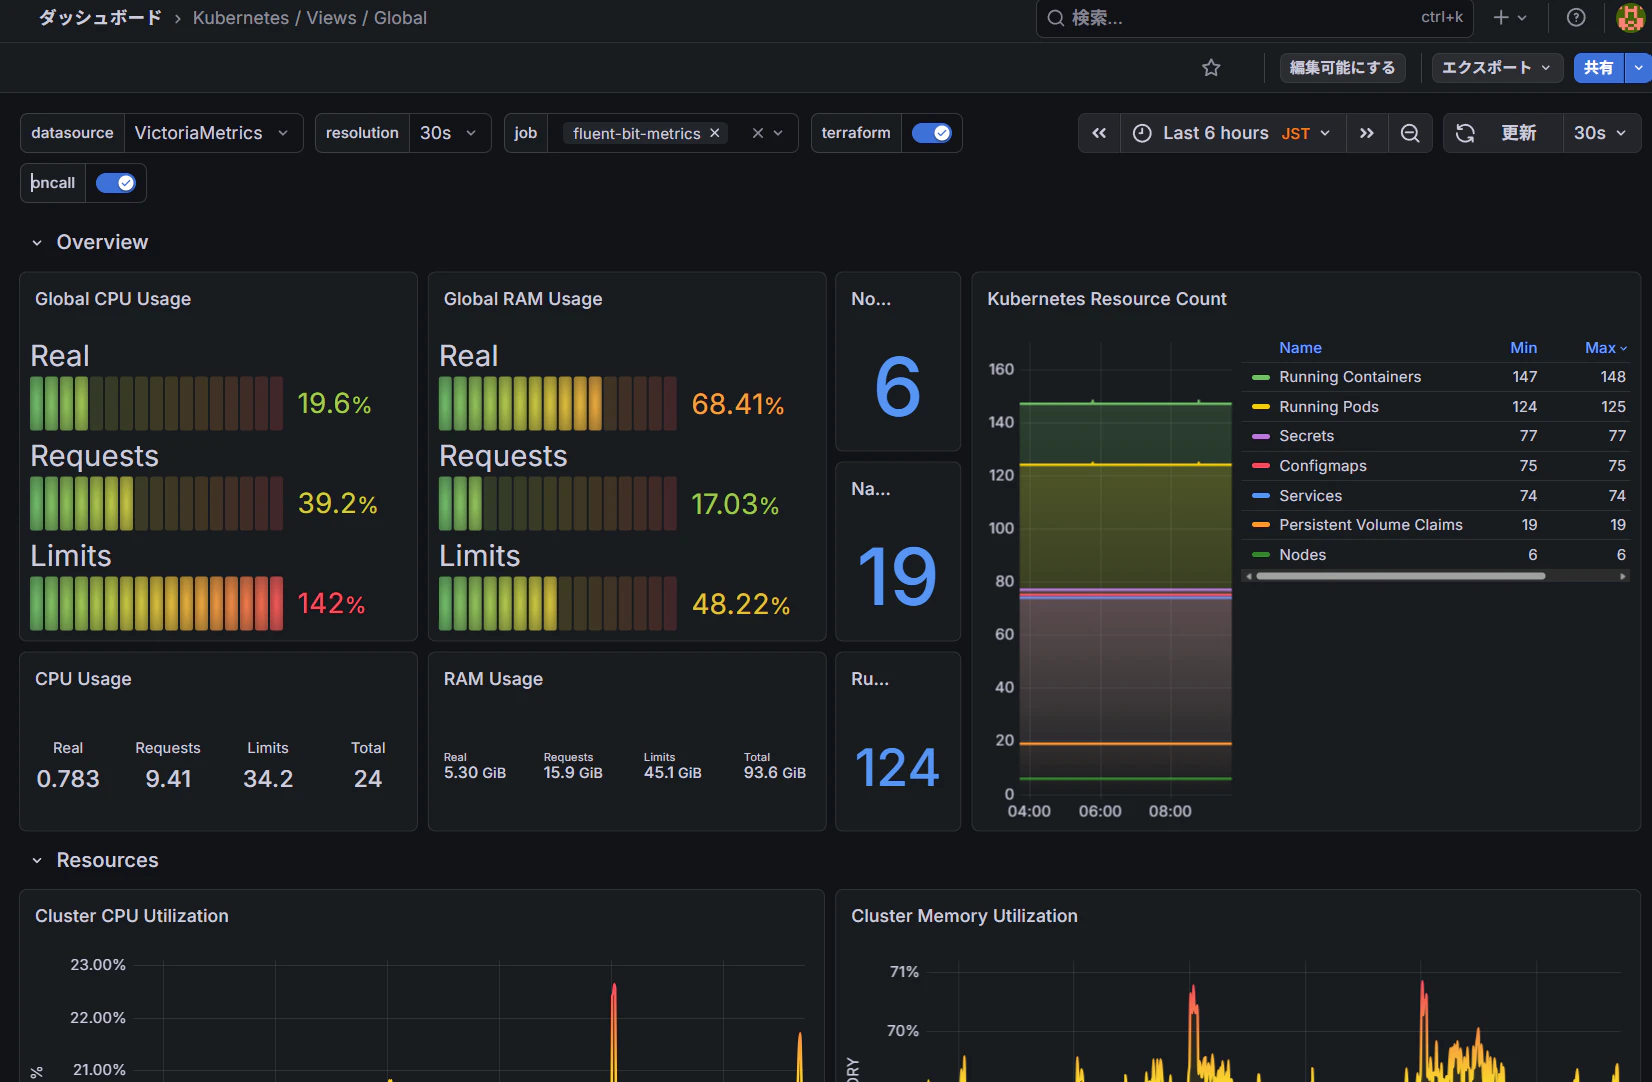Image resolution: width=1652 pixels, height=1082 pixels.
Task: Sort legend by Name column
Action: click(1300, 348)
